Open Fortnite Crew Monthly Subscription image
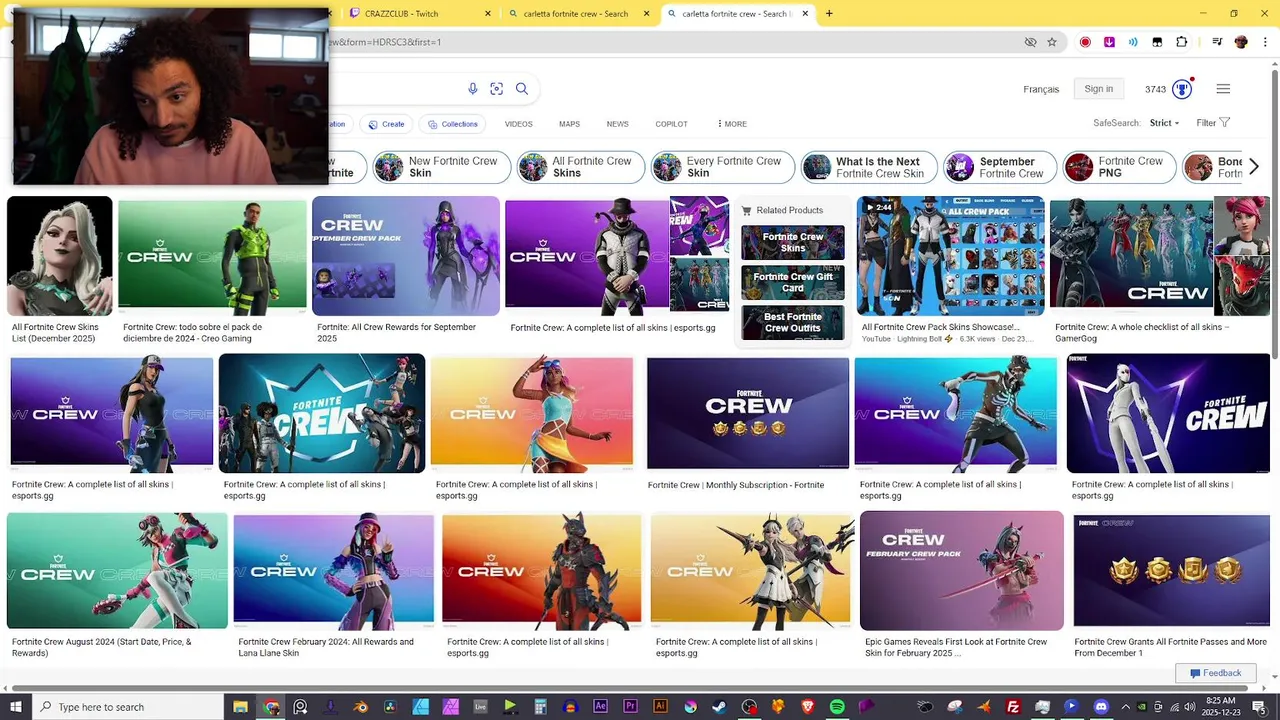The height and width of the screenshot is (720, 1280). pos(748,413)
